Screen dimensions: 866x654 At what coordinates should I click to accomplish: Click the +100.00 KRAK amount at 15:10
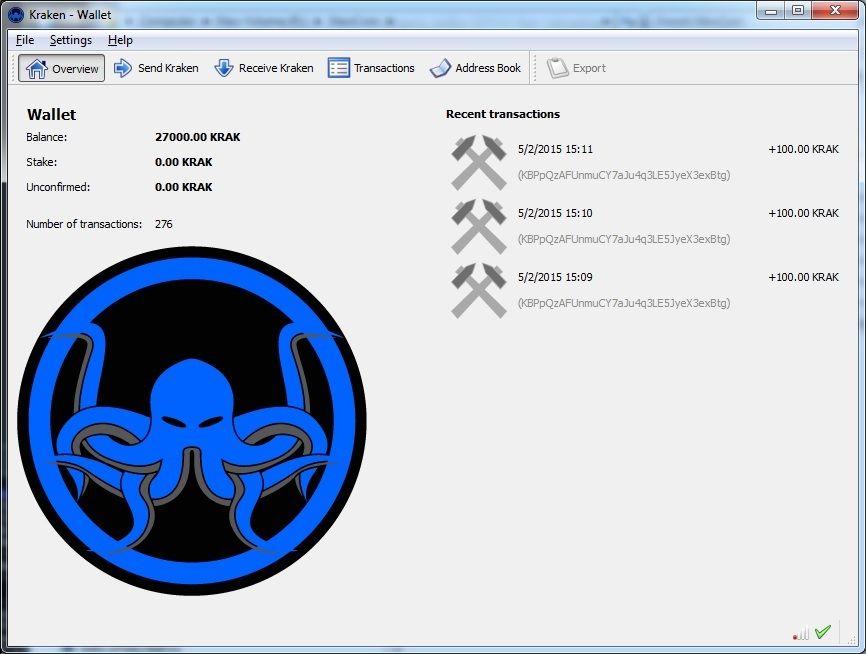pos(804,213)
